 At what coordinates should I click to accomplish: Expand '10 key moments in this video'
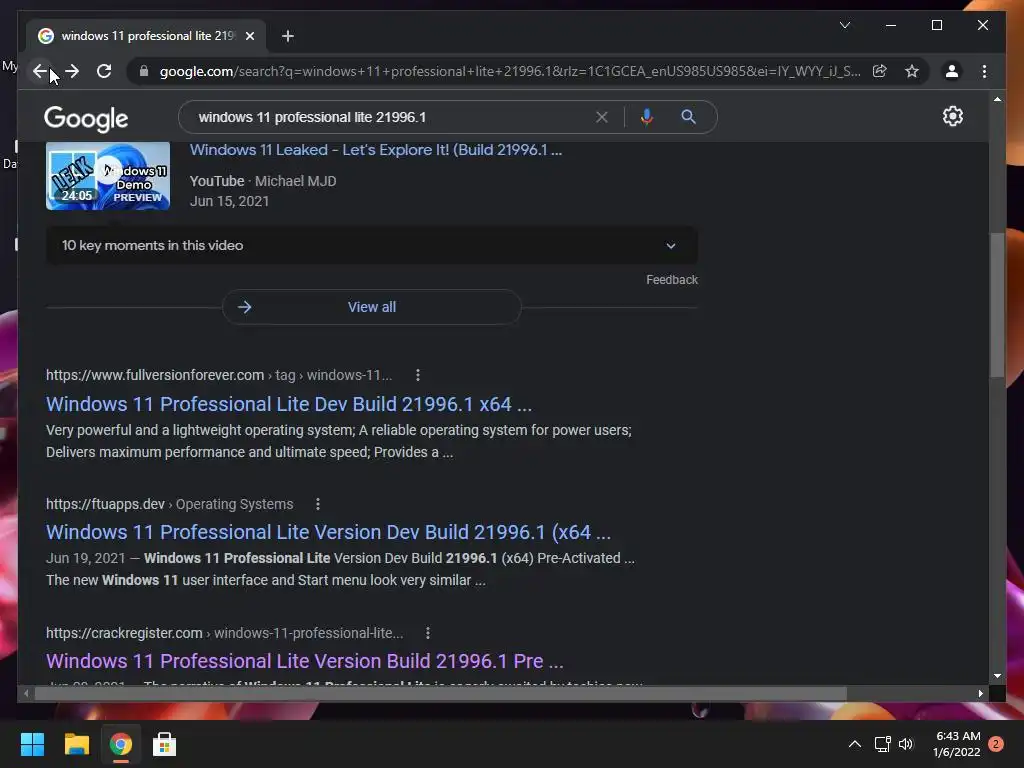pyautogui.click(x=372, y=246)
